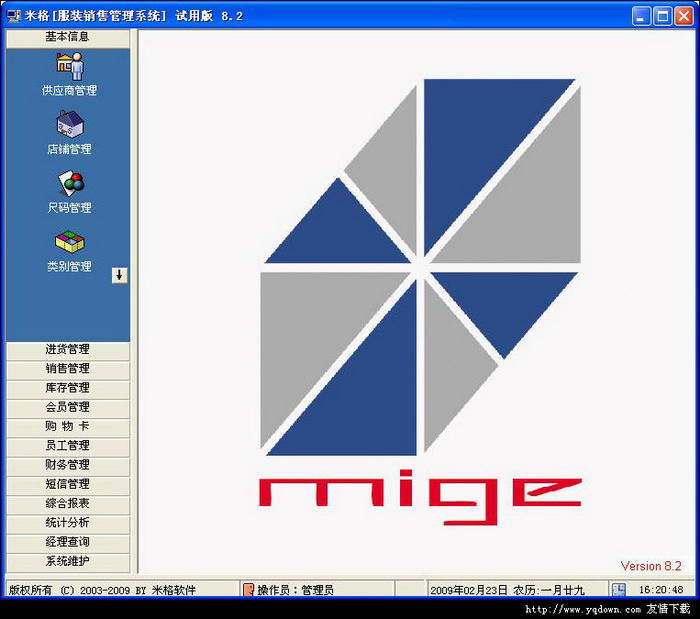The image size is (700, 619).
Task: Click the Version 8.2 label
Action: pyautogui.click(x=651, y=566)
